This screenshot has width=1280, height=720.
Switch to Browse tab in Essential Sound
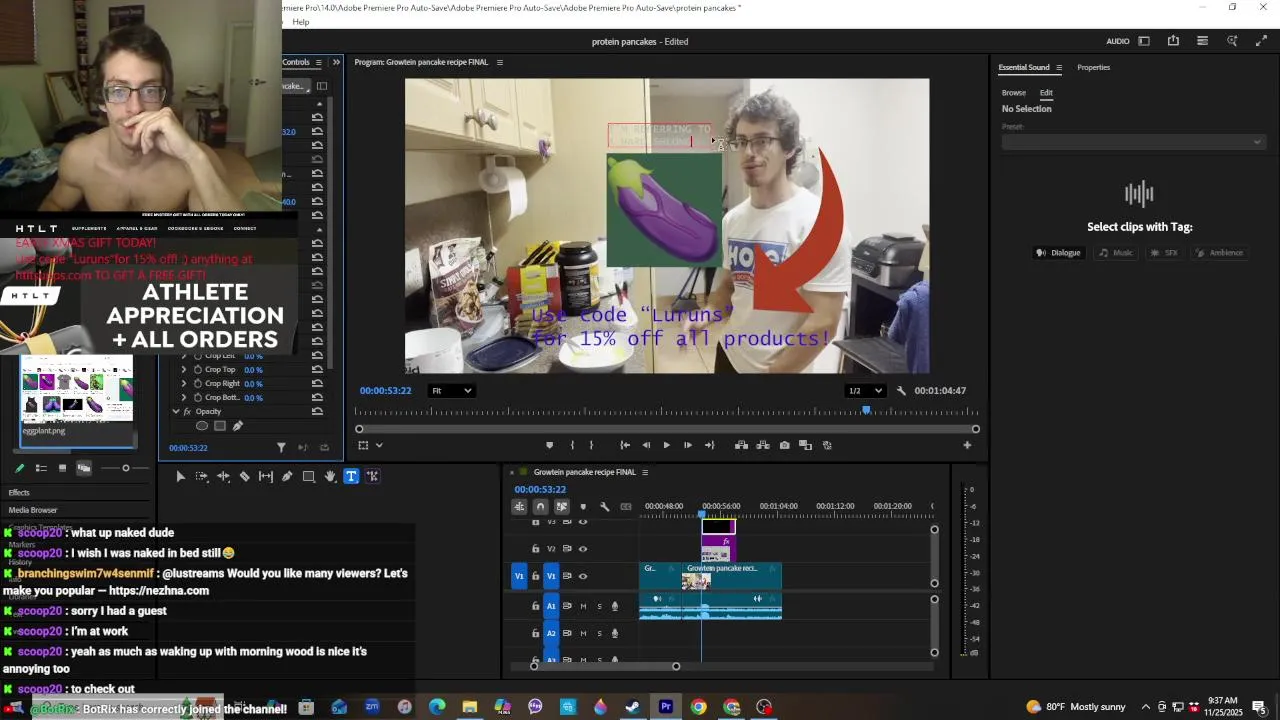[1014, 93]
